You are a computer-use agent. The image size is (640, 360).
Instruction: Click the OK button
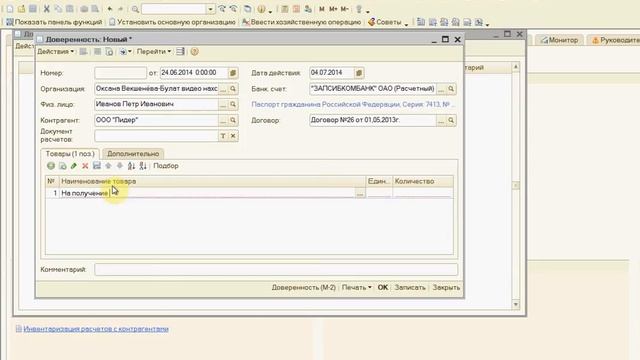(x=383, y=287)
